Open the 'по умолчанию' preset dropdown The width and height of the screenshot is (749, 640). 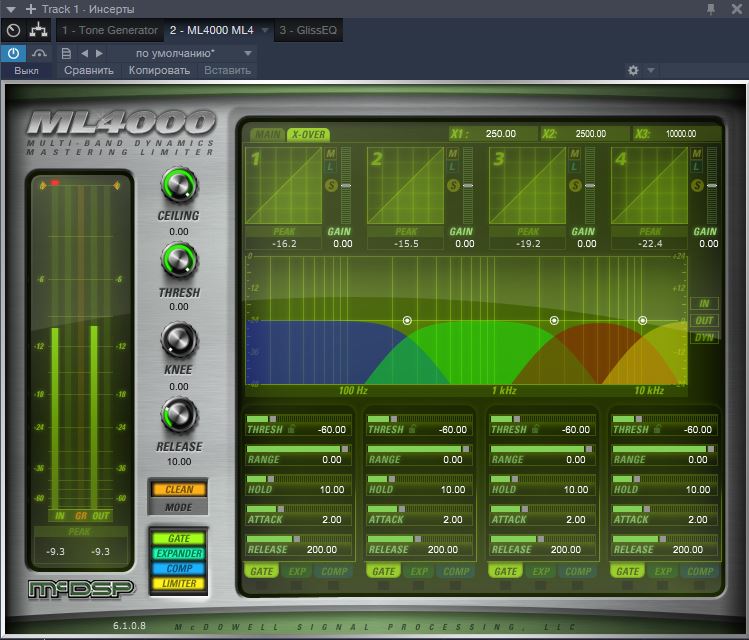point(180,52)
